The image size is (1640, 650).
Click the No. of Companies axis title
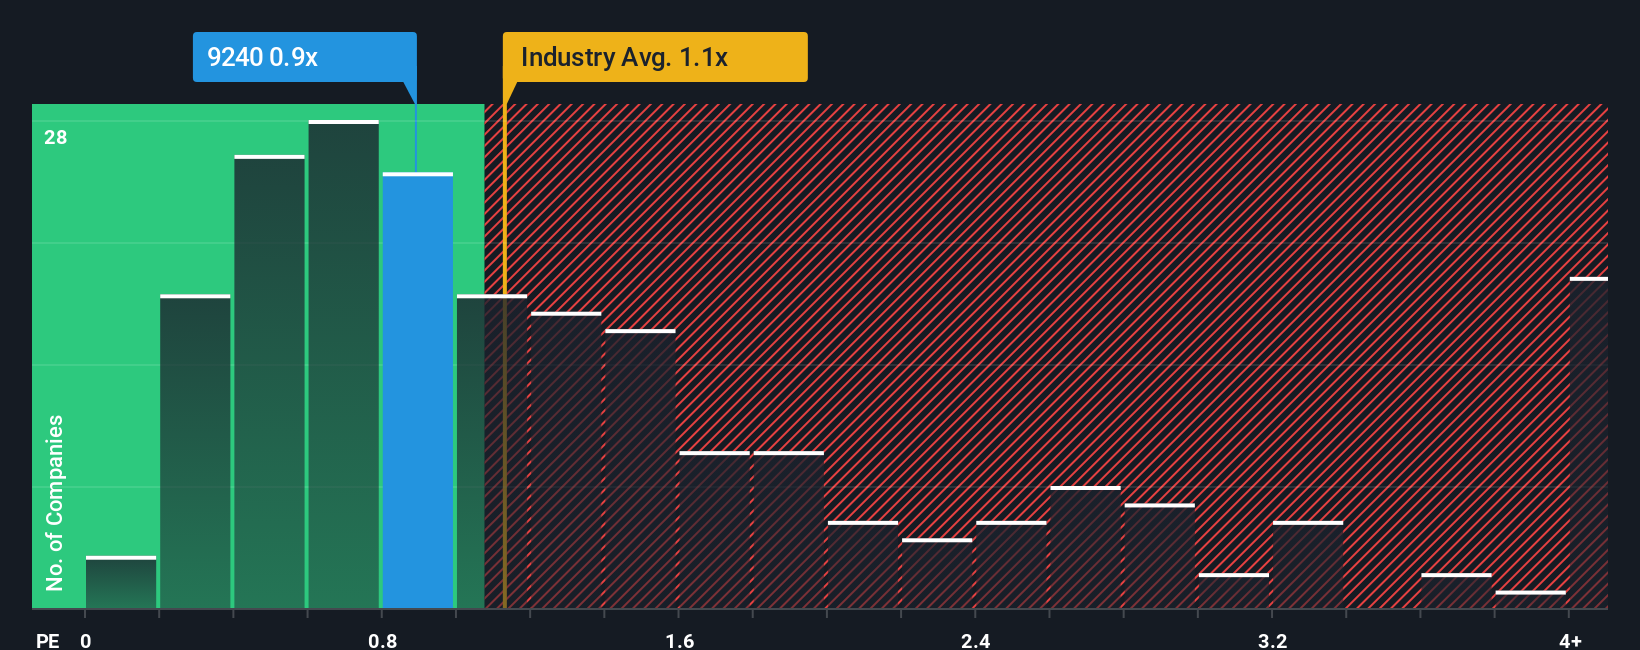(x=55, y=503)
